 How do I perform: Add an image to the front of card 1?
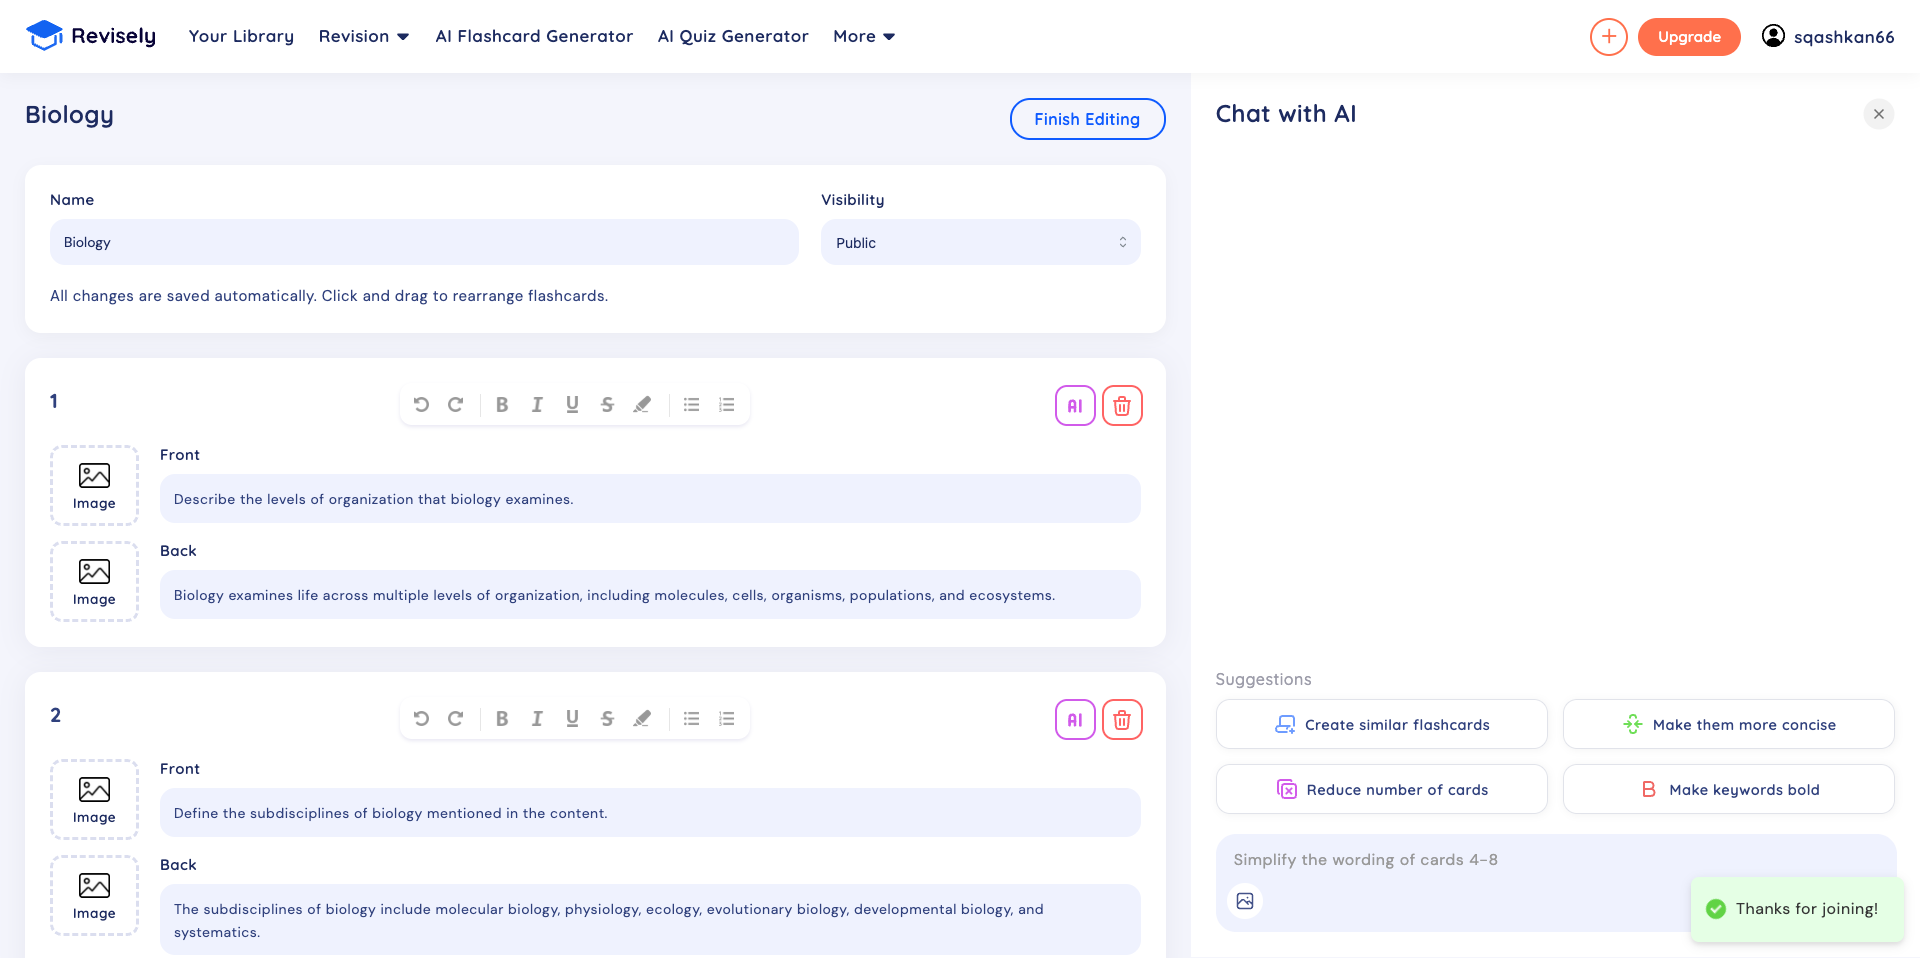(94, 485)
